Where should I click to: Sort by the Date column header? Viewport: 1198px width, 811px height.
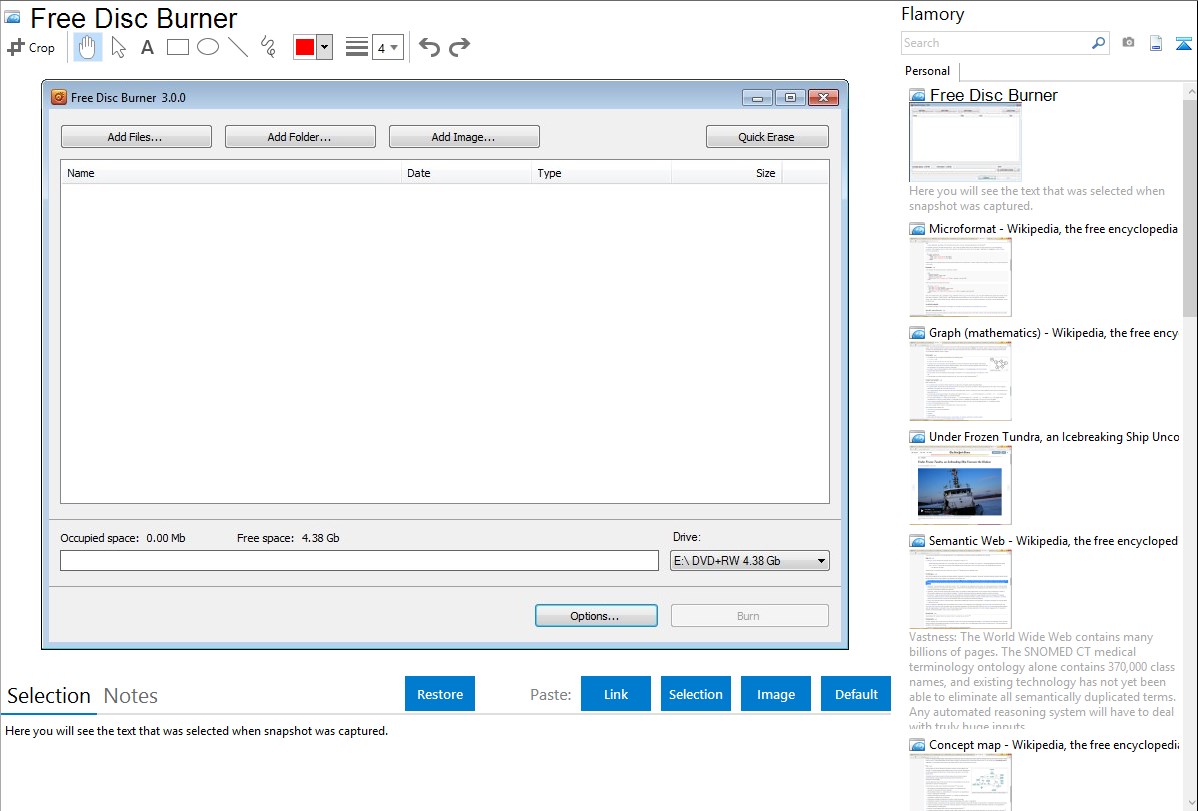pos(466,173)
